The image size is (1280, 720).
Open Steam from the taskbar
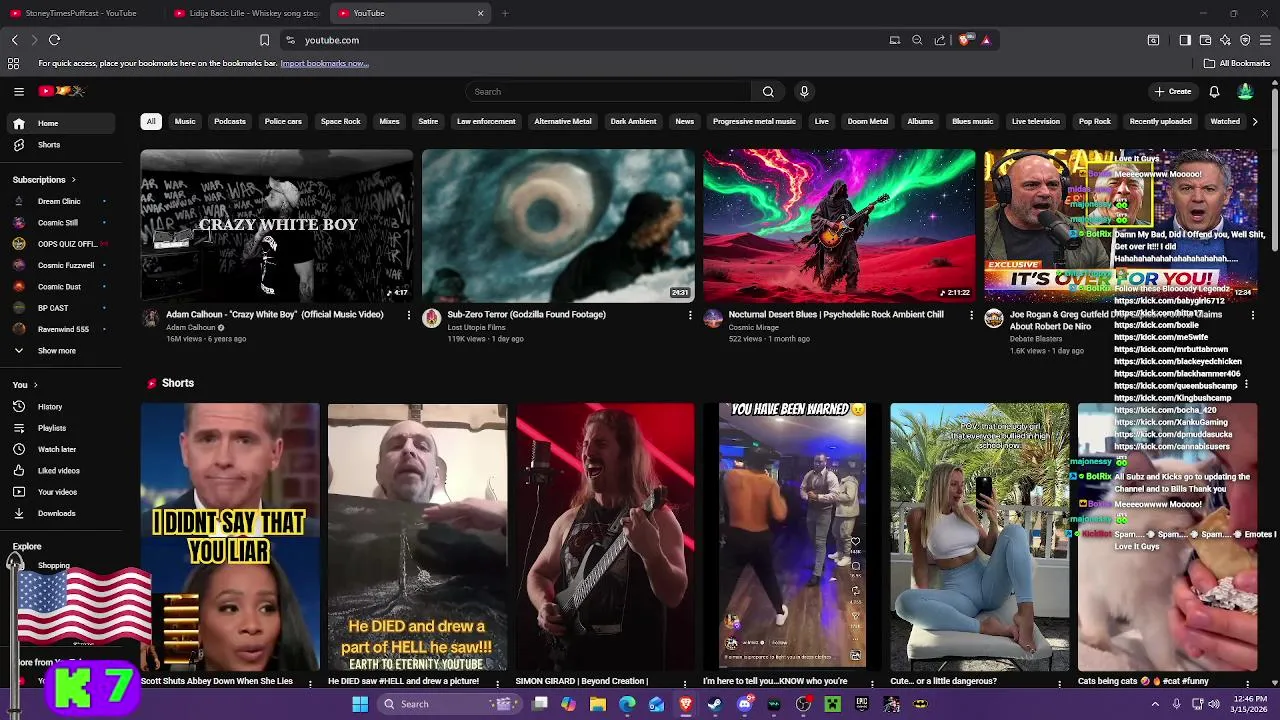pos(714,704)
